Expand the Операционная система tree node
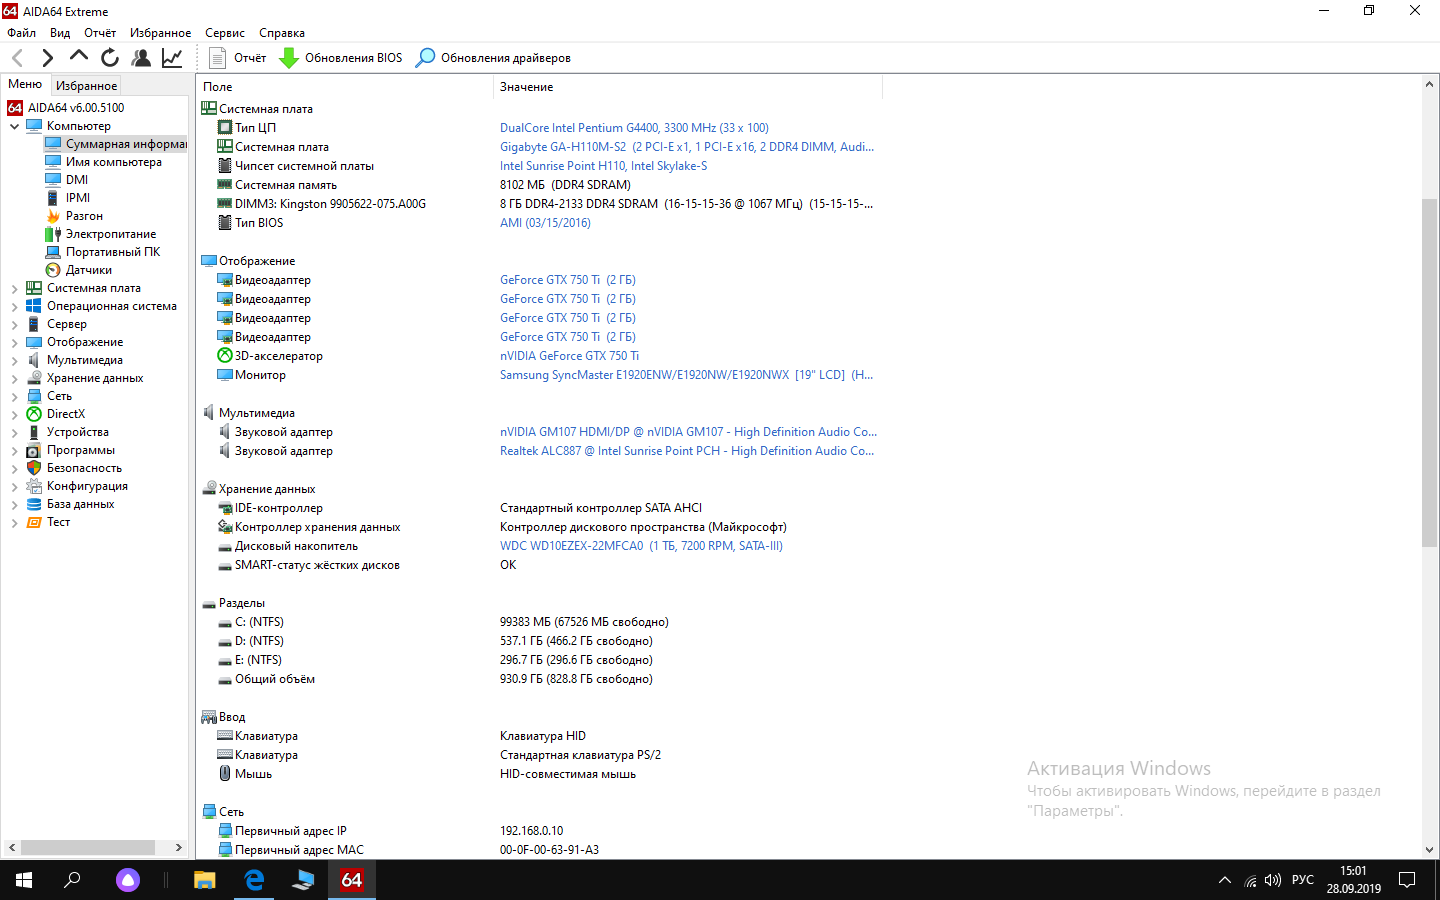The image size is (1440, 900). [x=15, y=306]
